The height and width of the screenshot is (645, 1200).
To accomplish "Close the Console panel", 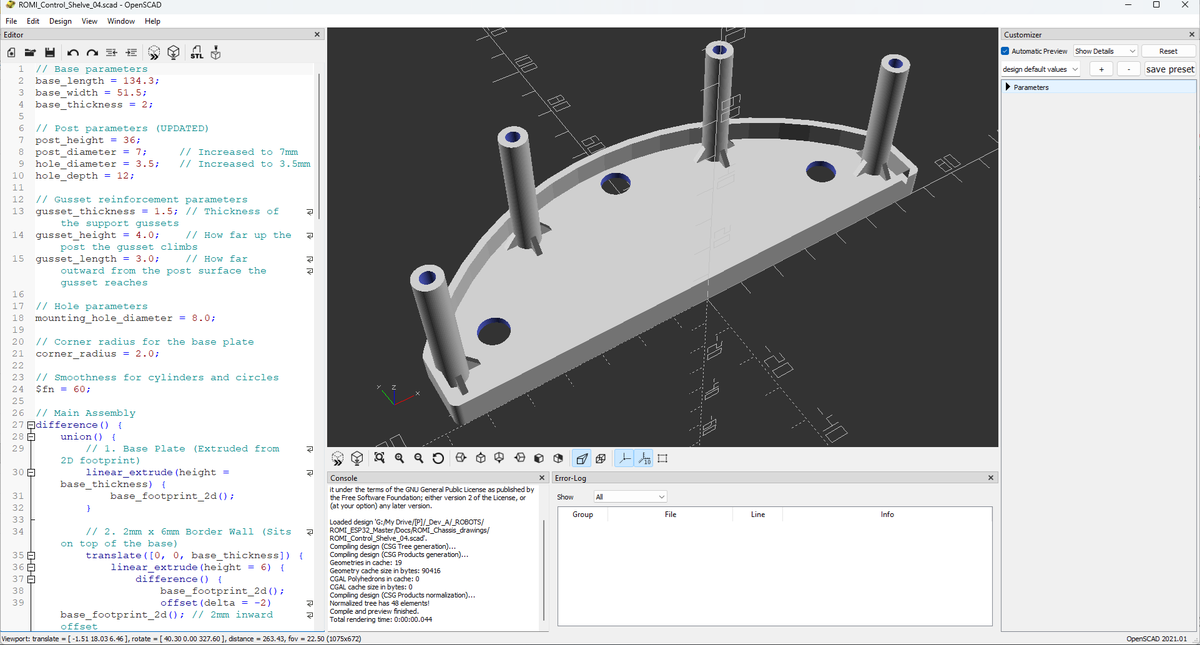I will [541, 478].
